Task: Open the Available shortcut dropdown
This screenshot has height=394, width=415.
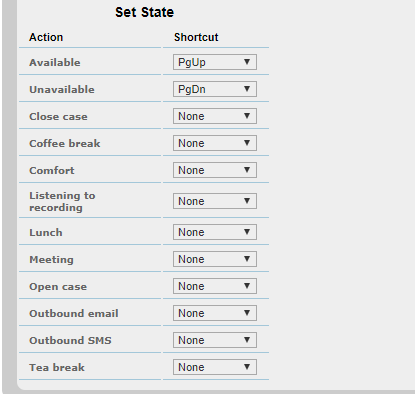Action: pyautogui.click(x=215, y=62)
